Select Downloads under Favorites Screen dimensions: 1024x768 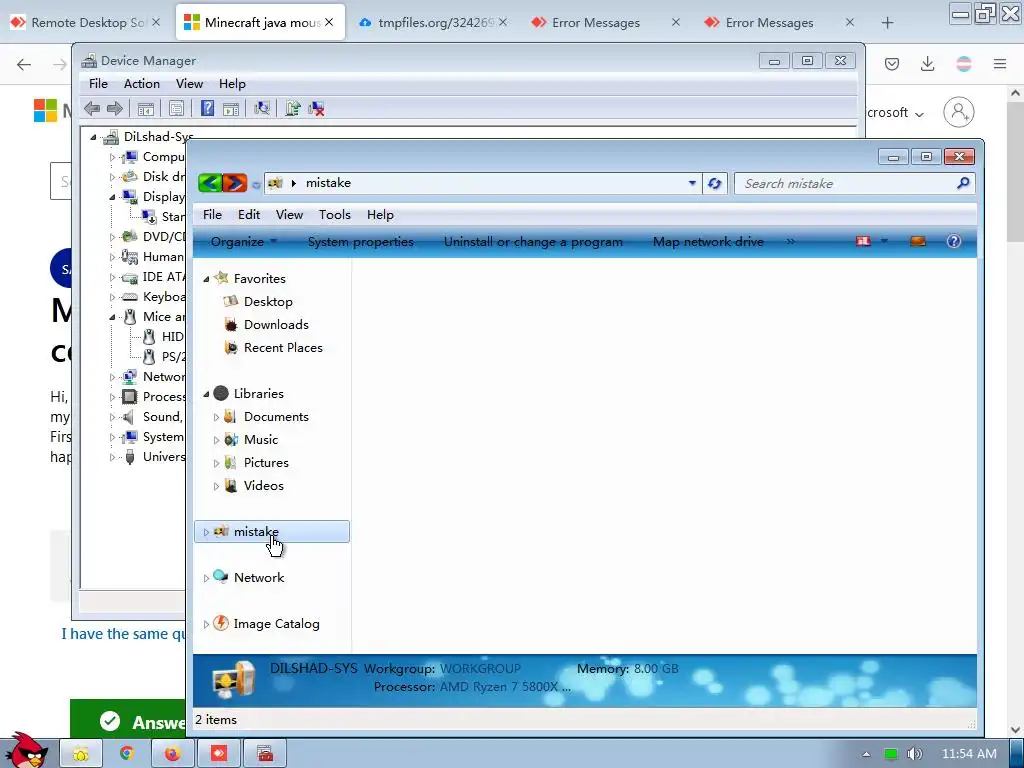point(276,325)
